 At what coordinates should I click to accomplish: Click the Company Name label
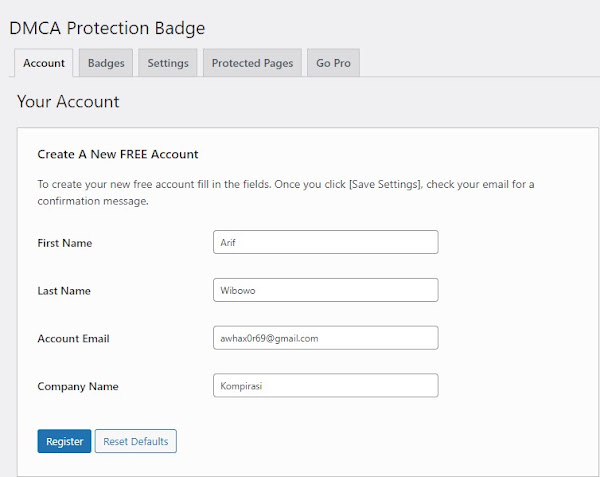pos(78,387)
